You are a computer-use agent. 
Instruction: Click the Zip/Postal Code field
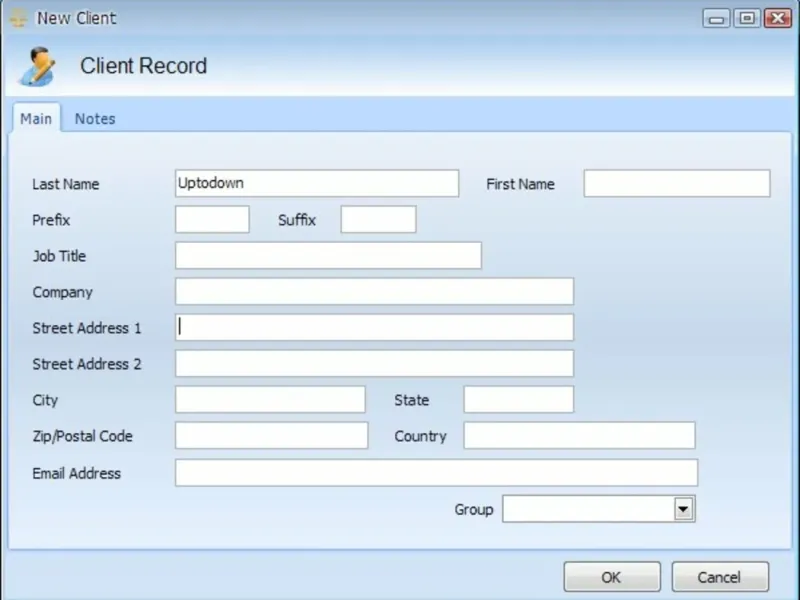(x=271, y=435)
